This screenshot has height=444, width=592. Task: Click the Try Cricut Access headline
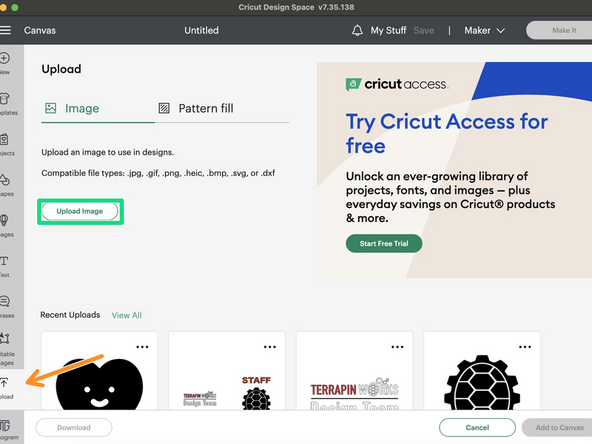click(x=447, y=133)
